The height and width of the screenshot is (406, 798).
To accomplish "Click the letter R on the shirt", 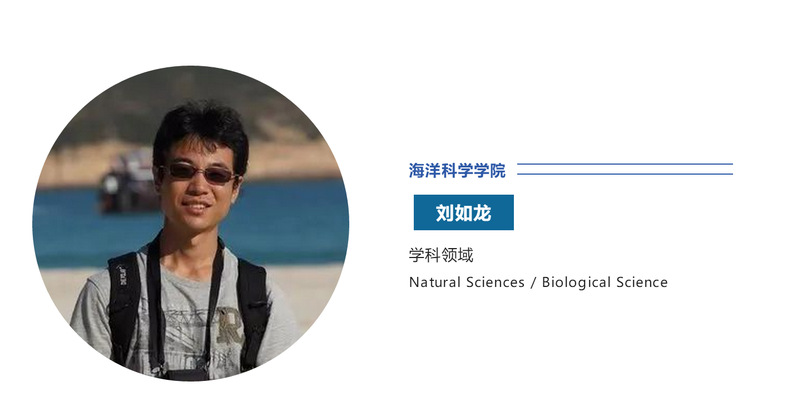I will coord(230,325).
